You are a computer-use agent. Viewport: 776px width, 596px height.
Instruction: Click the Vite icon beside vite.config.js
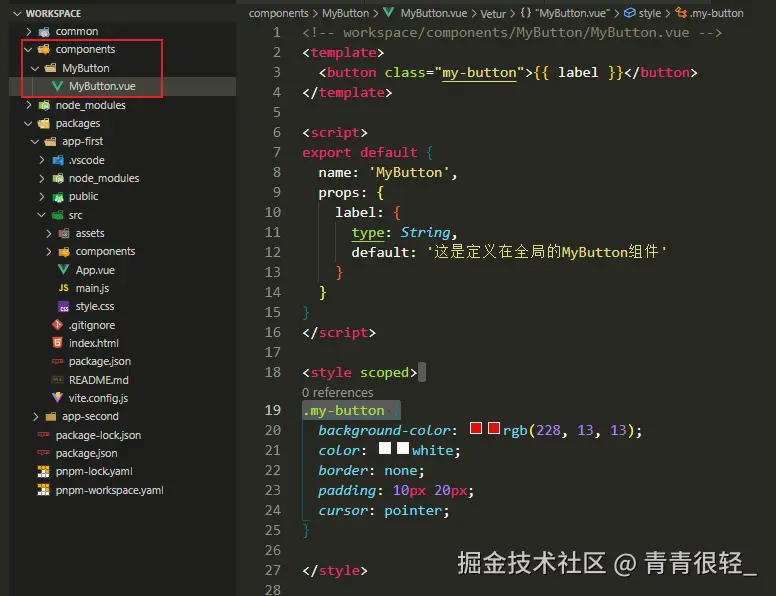(x=57, y=397)
